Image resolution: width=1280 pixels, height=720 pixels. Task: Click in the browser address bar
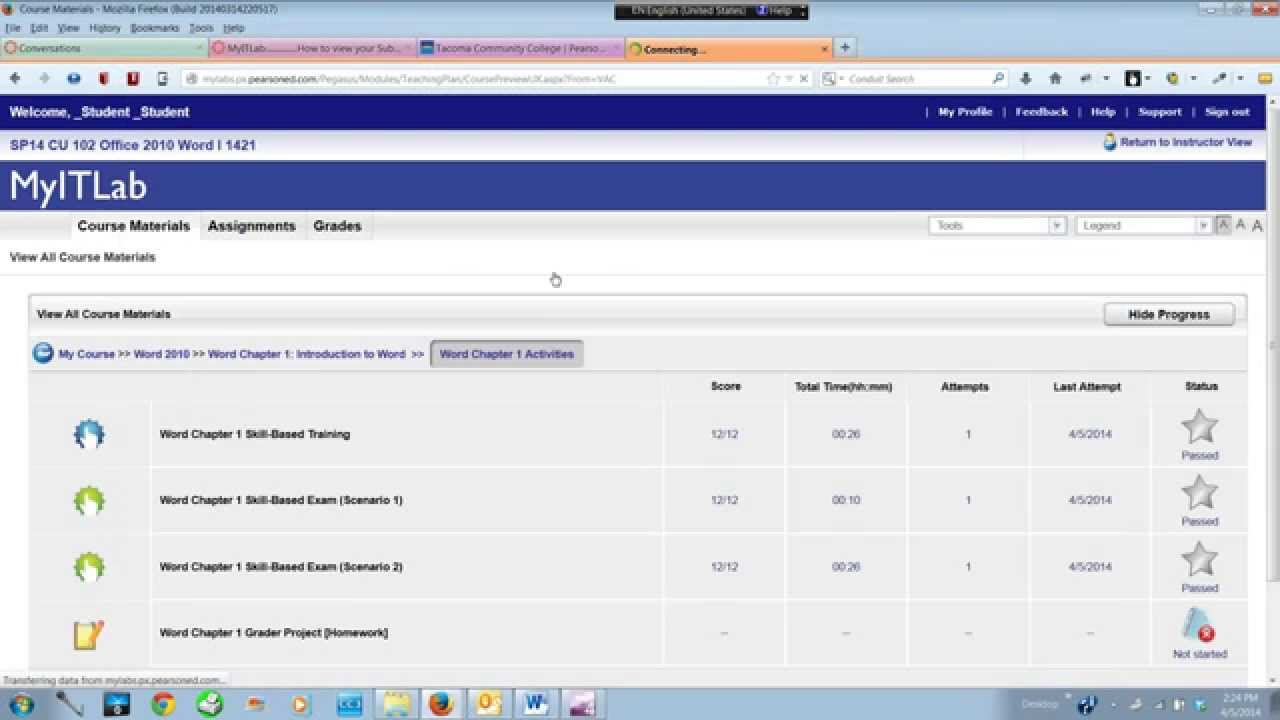coord(480,78)
